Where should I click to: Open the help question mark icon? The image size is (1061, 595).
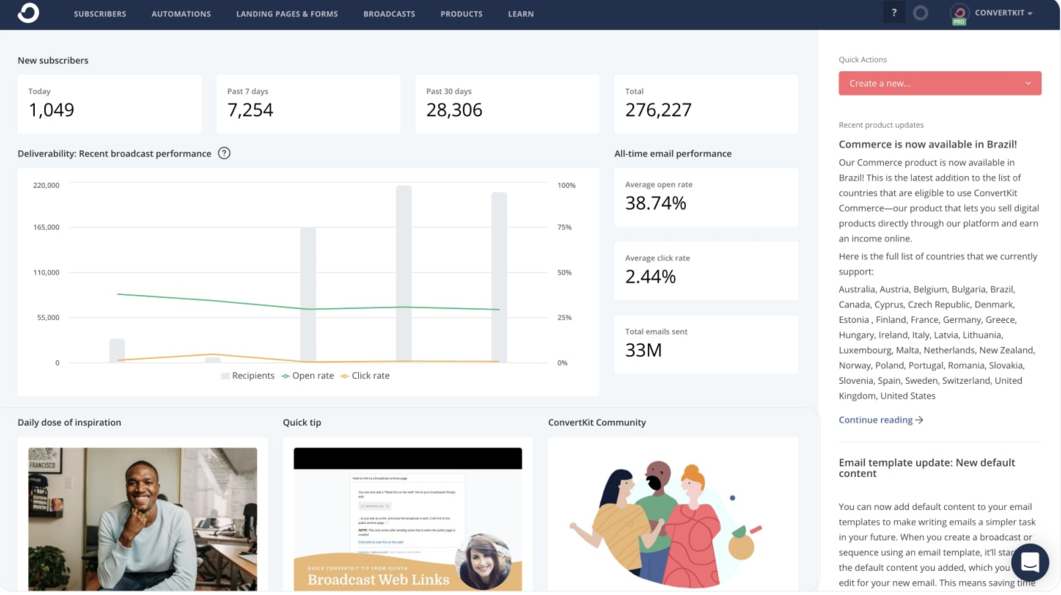click(894, 13)
